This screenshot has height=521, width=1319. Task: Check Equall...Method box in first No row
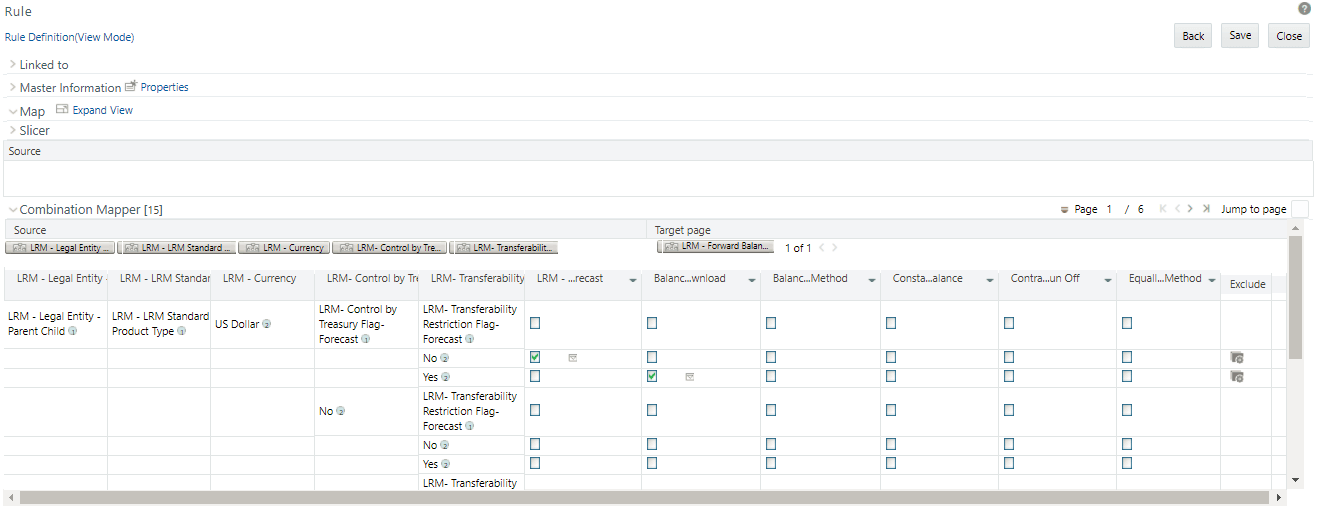click(x=1127, y=357)
